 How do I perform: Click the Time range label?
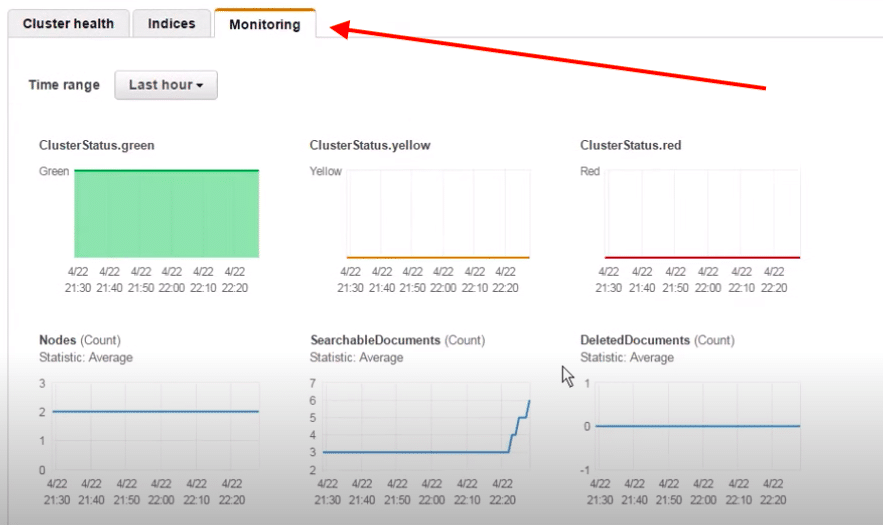(64, 85)
